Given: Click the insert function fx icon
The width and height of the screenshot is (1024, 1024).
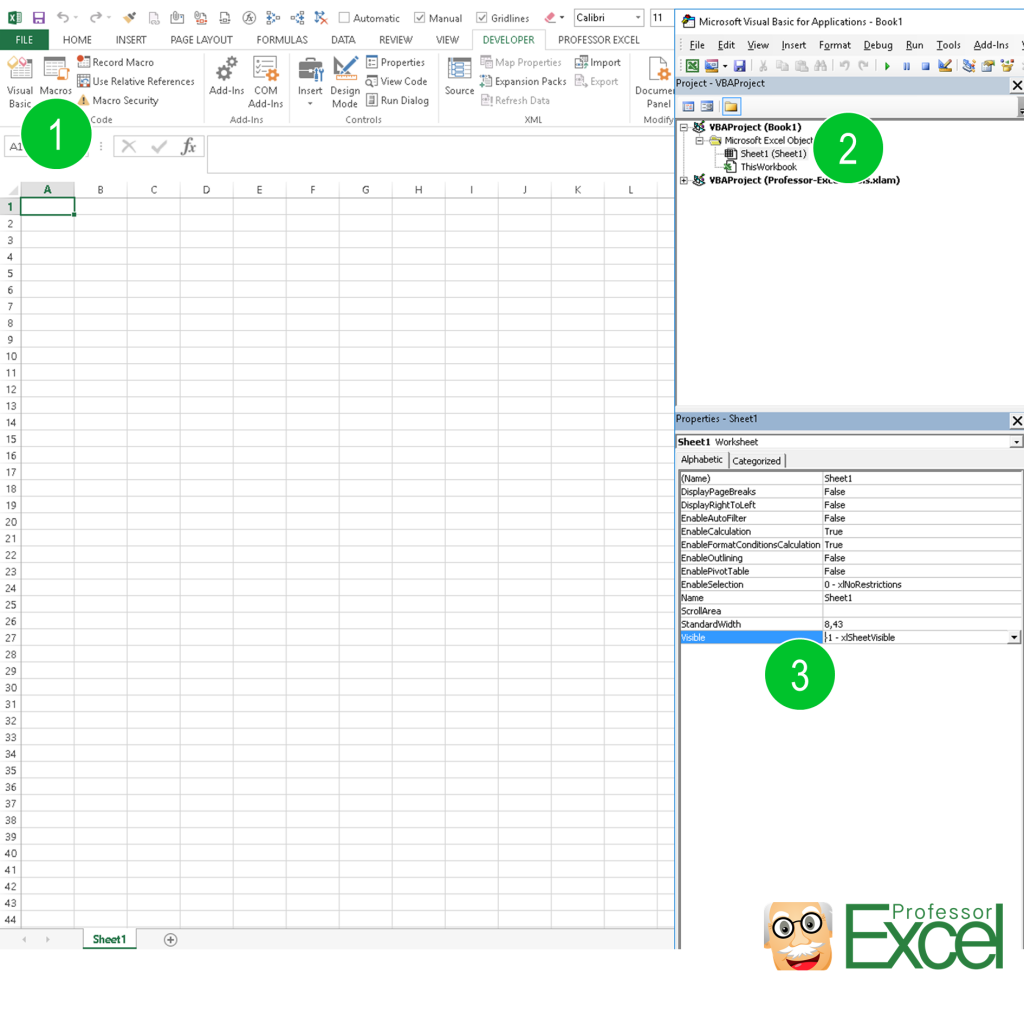Looking at the screenshot, I should (188, 147).
